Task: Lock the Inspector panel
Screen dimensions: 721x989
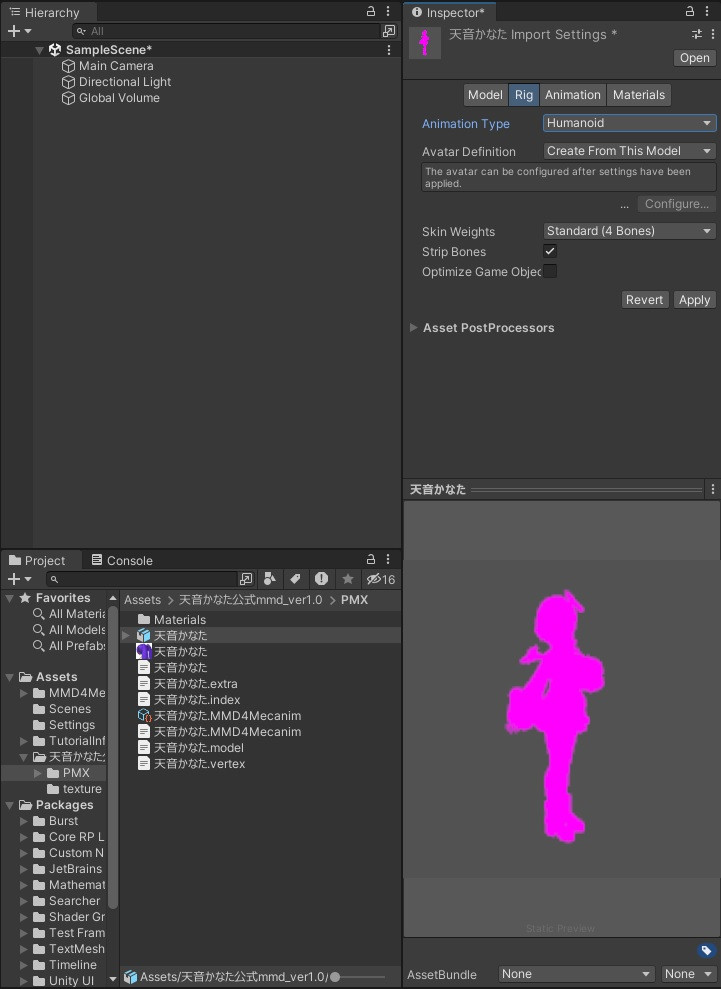Action: click(690, 11)
